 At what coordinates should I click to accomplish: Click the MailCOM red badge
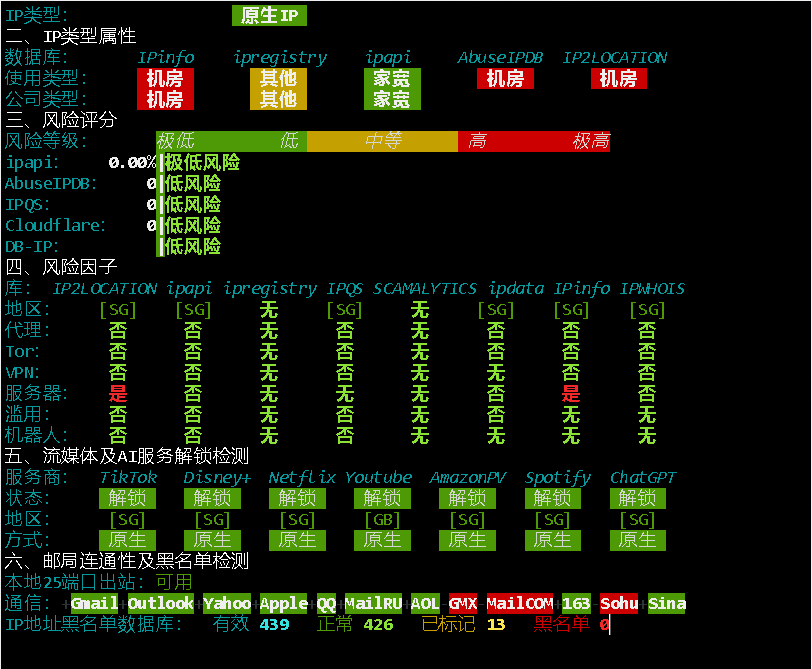coord(519,603)
